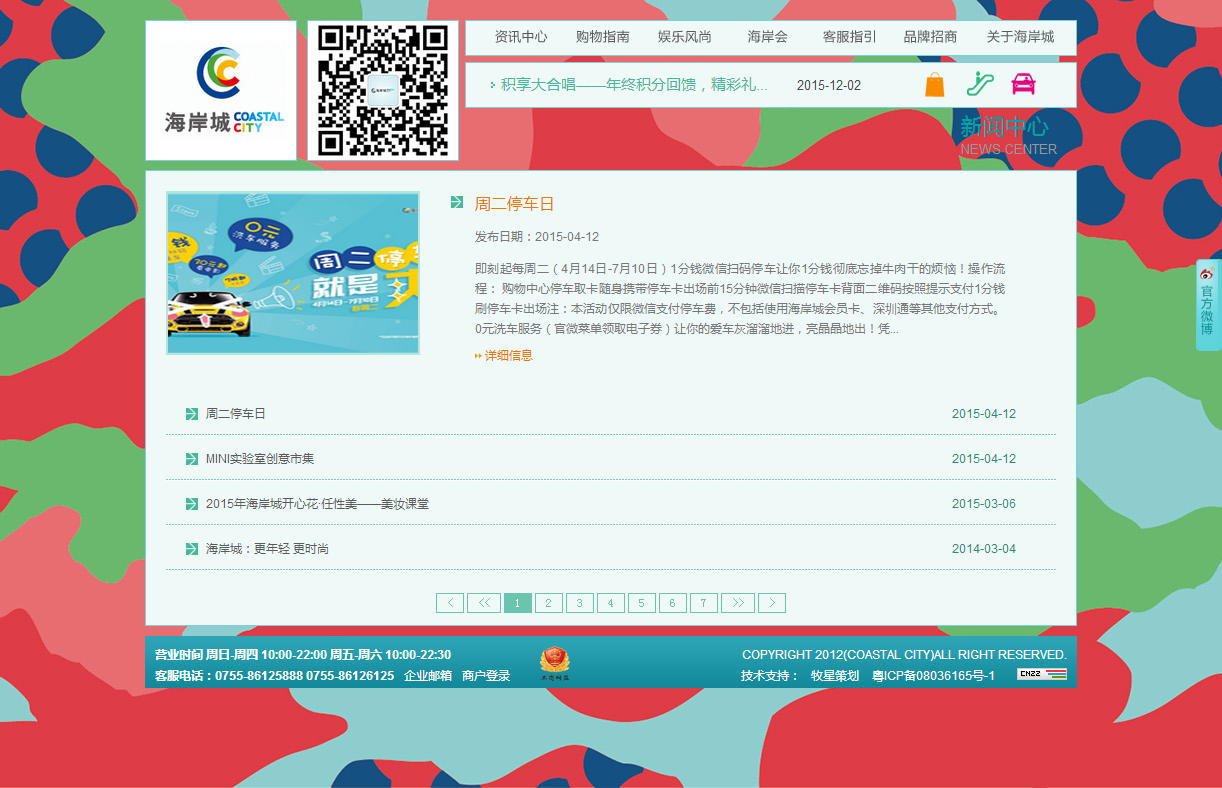
Task: Click the CN22 certification badge in footer
Action: pyautogui.click(x=1044, y=675)
